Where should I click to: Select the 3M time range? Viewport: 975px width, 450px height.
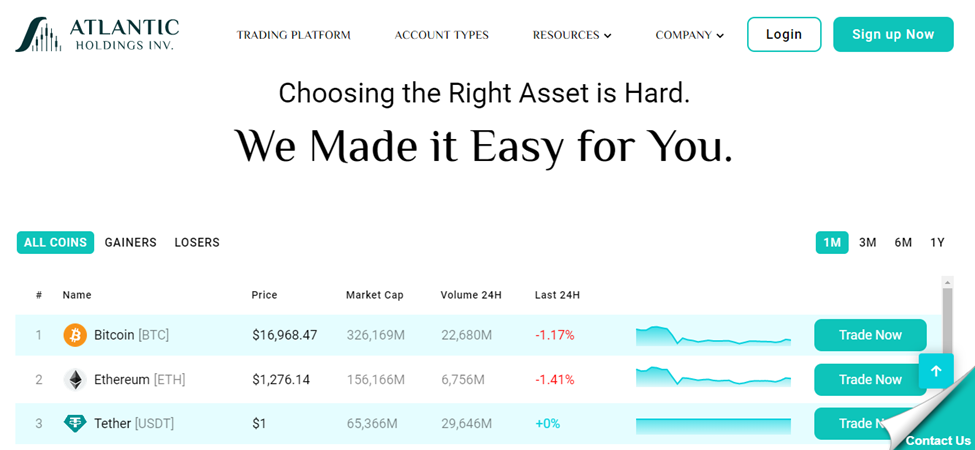point(867,242)
